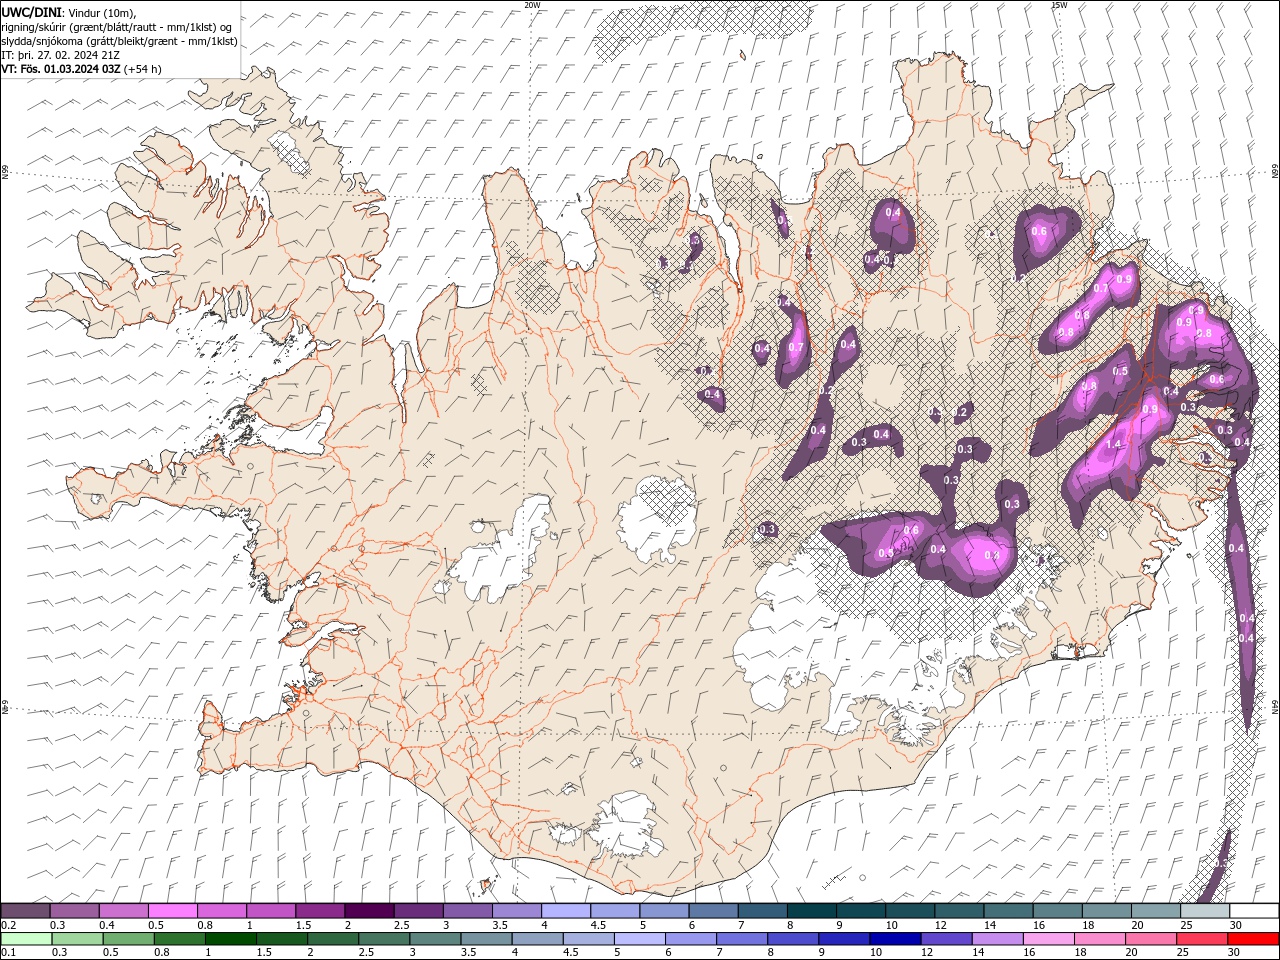1280x960 pixels.
Task: Pick the light grey 25 legend swatch
Action: (x=1204, y=911)
